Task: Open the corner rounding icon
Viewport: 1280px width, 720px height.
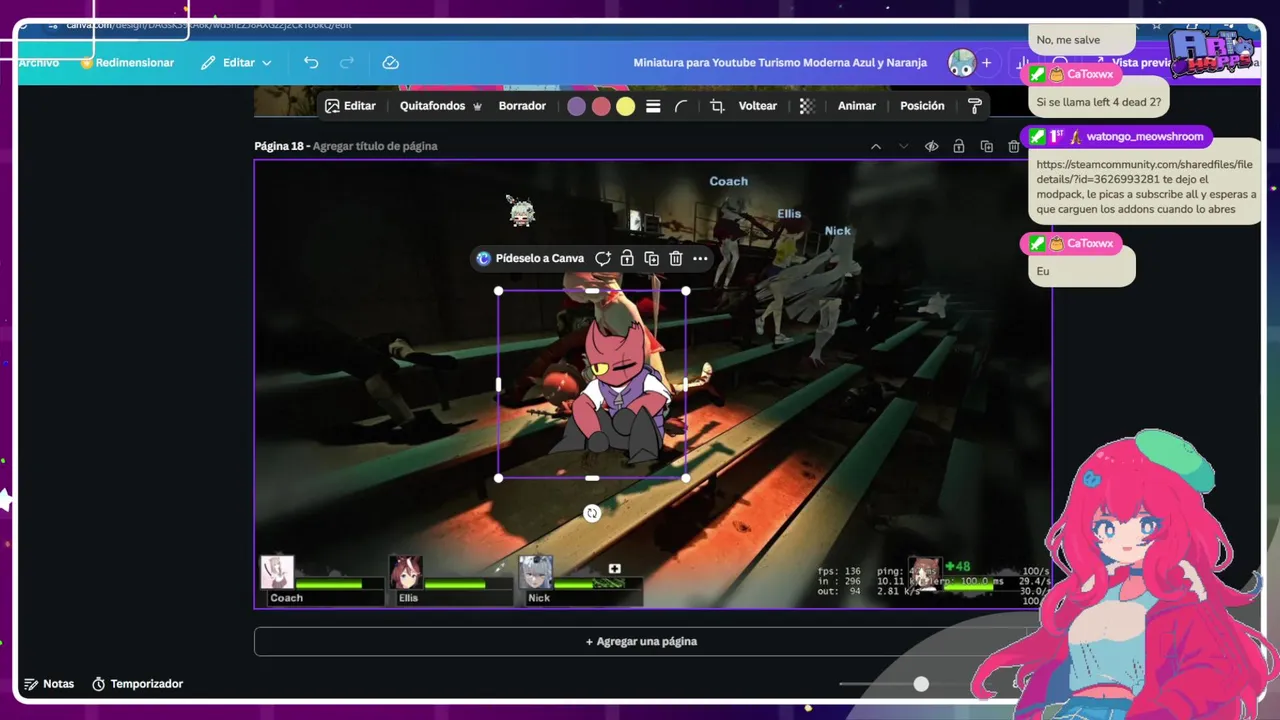Action: click(x=681, y=106)
